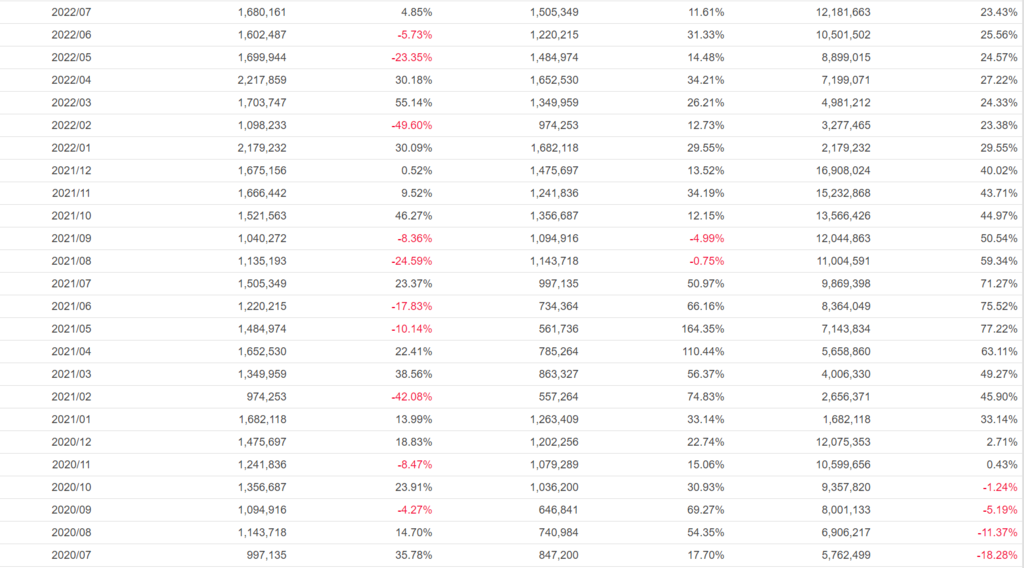Select the red -42.08% value

411,396
